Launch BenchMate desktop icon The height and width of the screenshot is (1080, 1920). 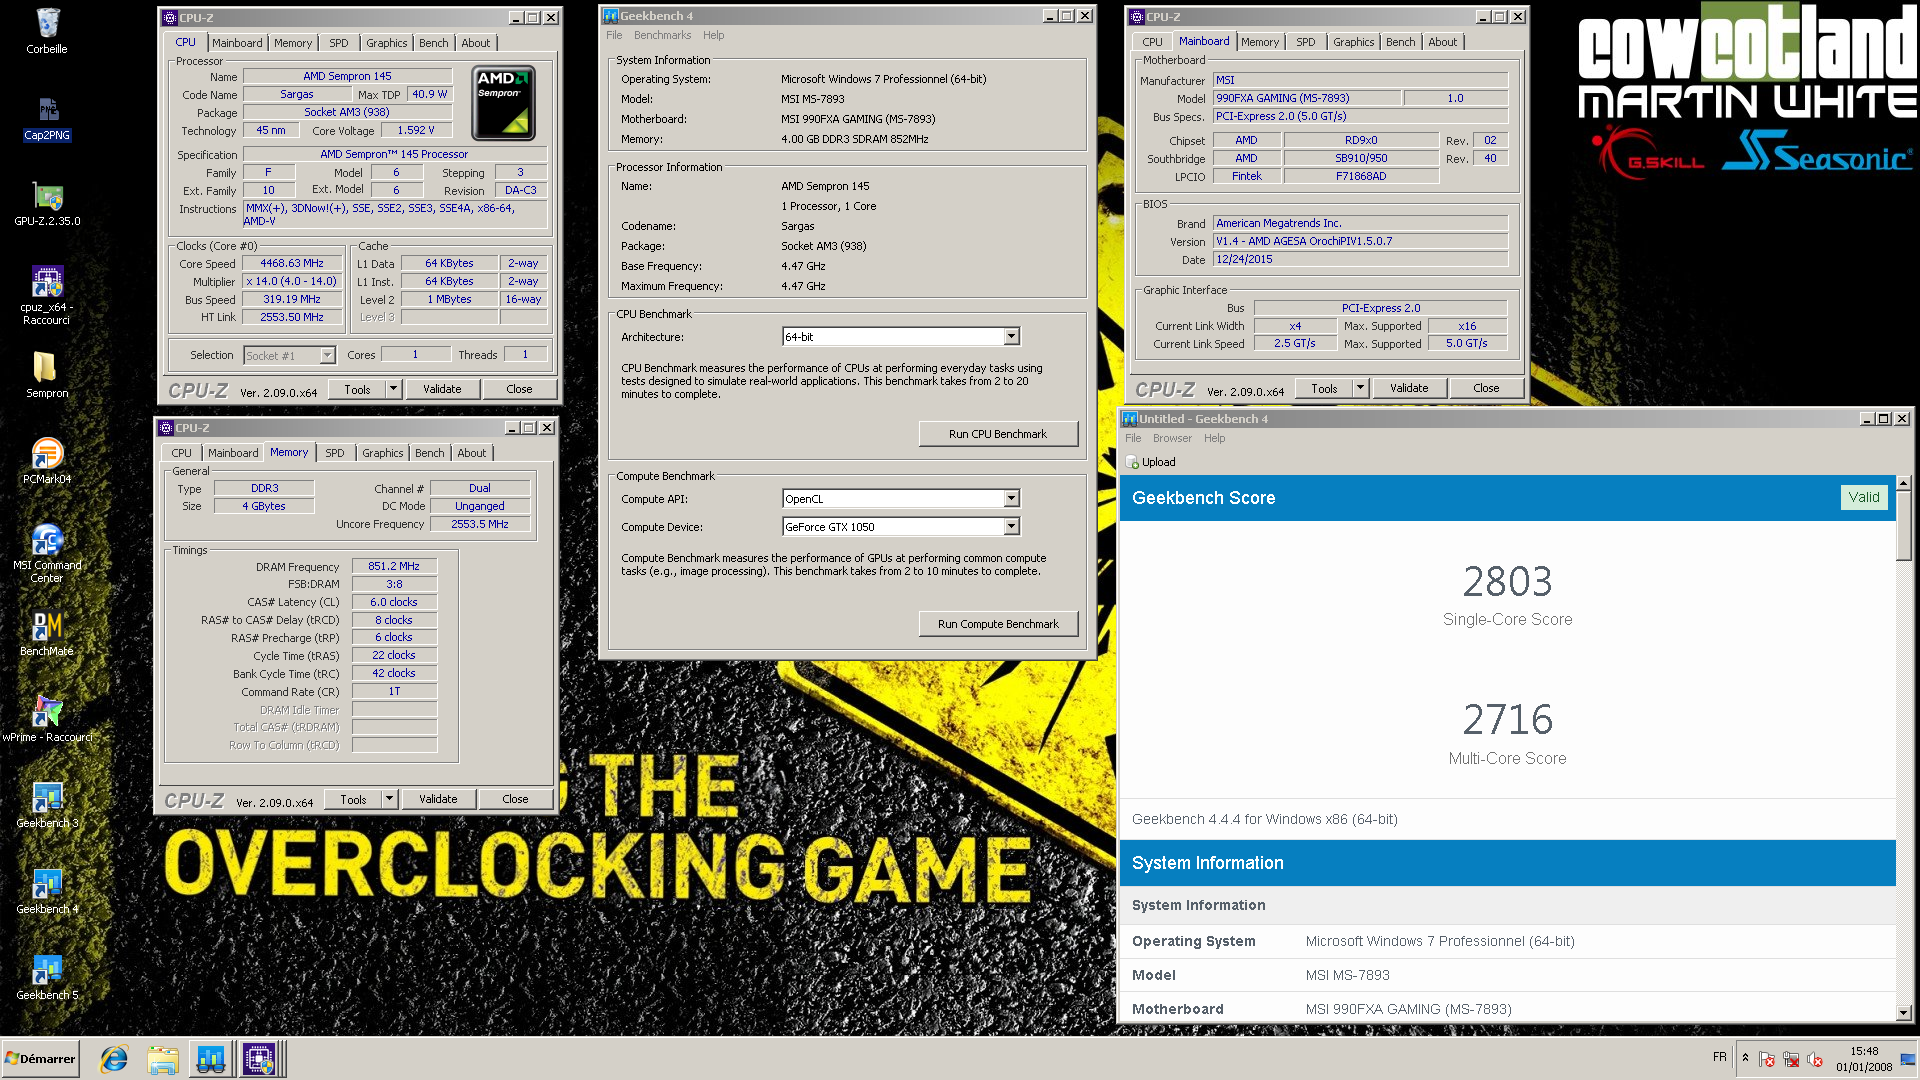(x=47, y=633)
